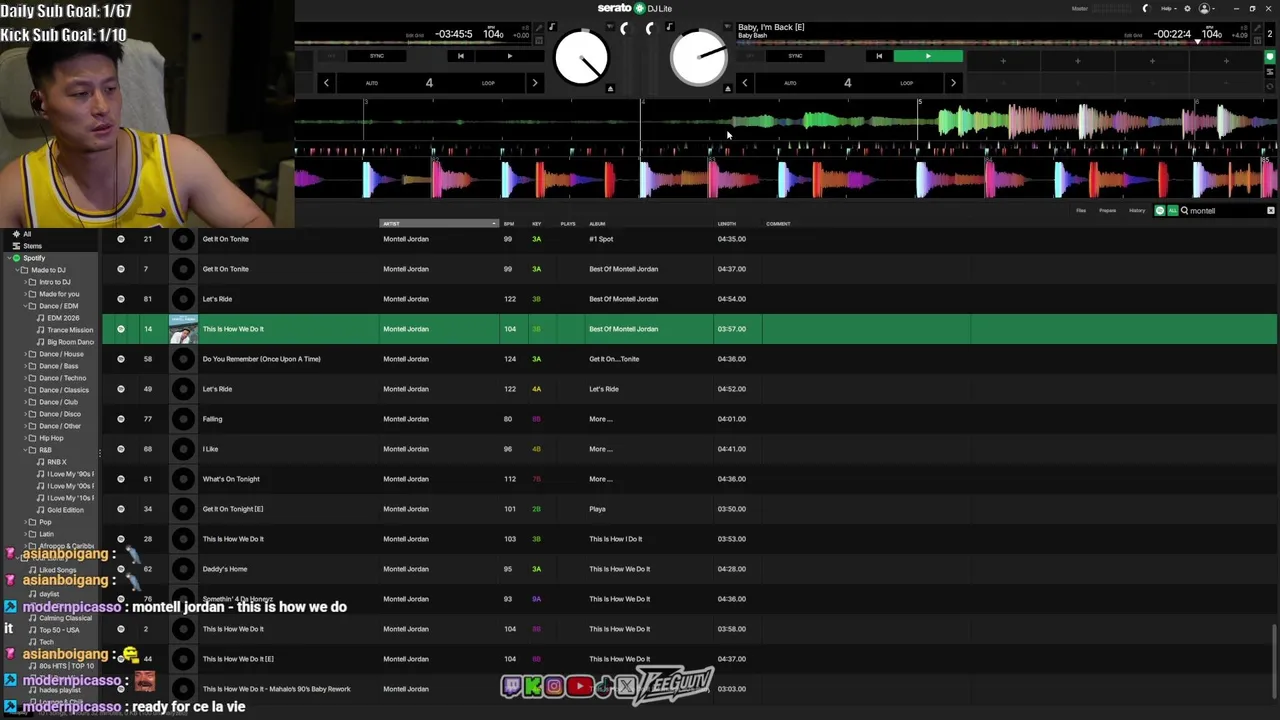Open the Help dropdown menu

[1167, 9]
